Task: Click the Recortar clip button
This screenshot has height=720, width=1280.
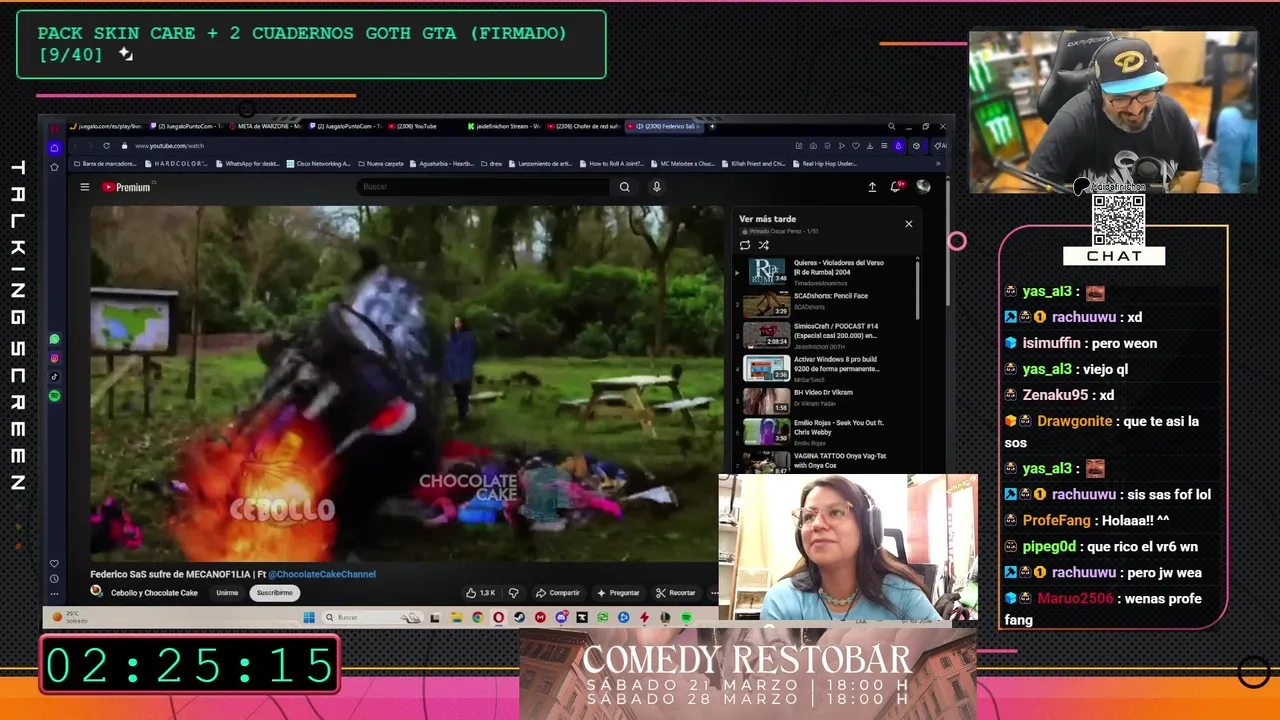Action: point(676,593)
